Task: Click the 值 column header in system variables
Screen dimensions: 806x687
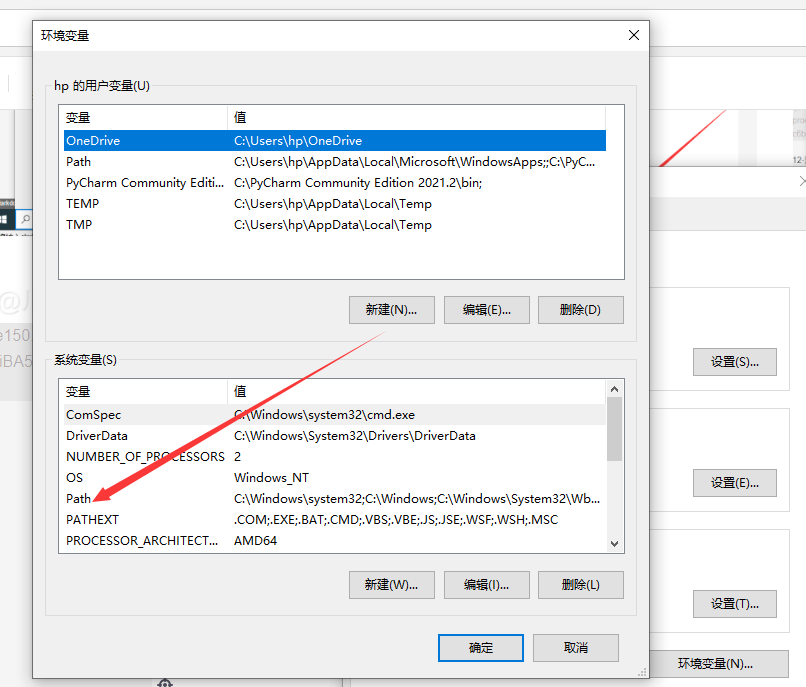Action: click(x=416, y=392)
